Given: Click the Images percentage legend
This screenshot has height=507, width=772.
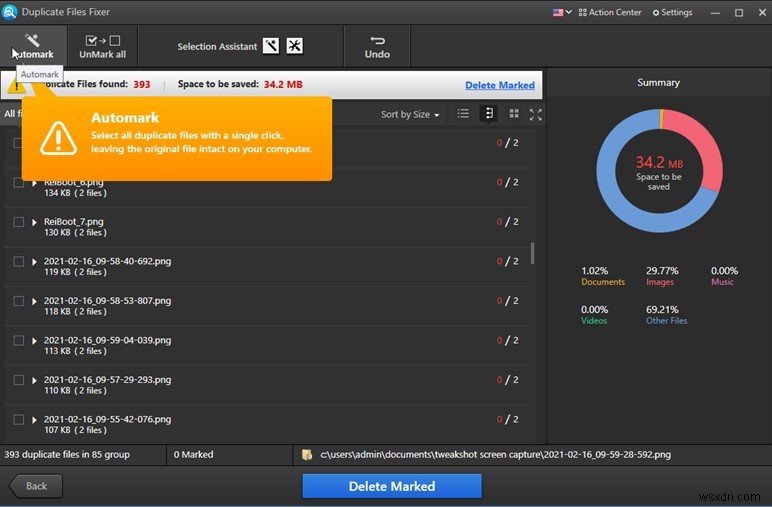Looking at the screenshot, I should coord(662,276).
